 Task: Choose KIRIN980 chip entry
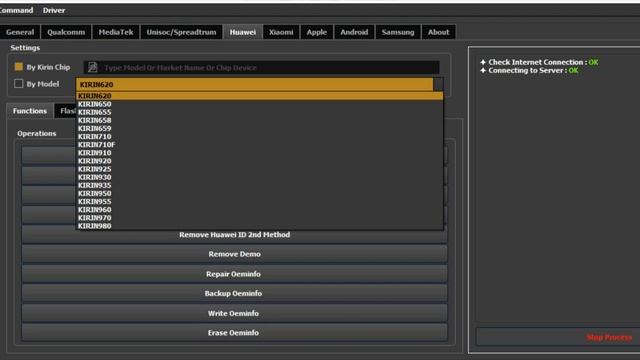(260, 226)
